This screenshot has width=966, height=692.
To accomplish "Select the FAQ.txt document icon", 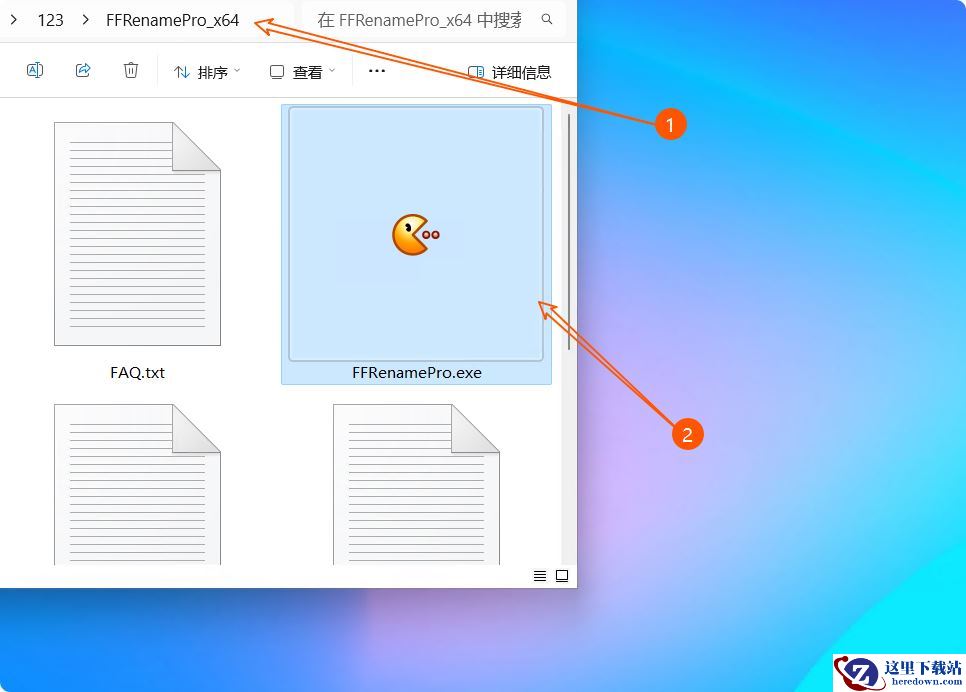I will click(137, 234).
